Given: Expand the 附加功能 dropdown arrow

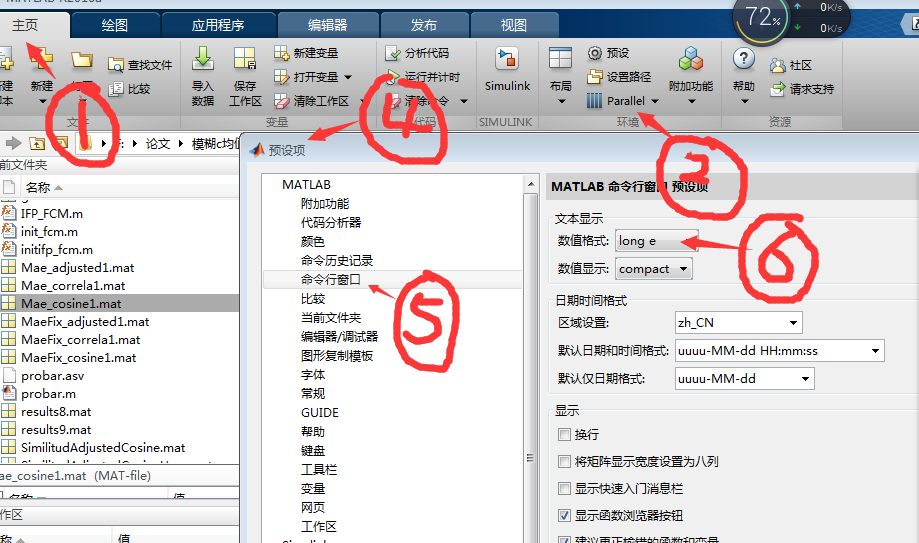Looking at the screenshot, I should 692,101.
